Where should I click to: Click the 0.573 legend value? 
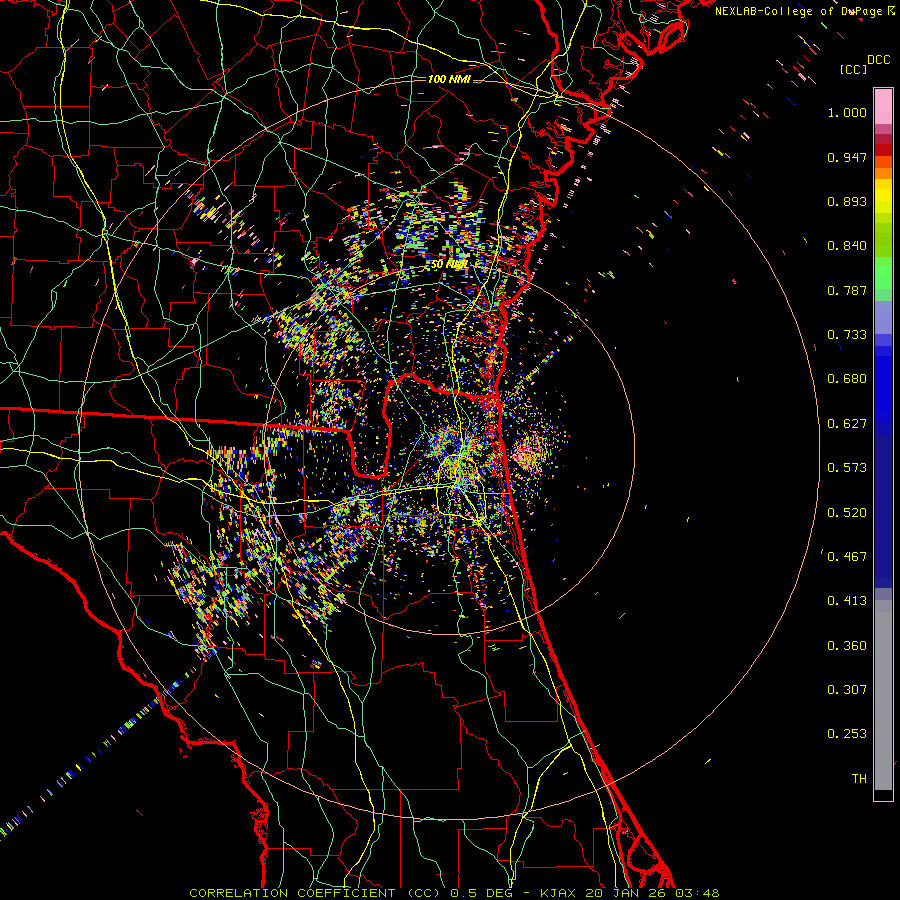coord(847,468)
